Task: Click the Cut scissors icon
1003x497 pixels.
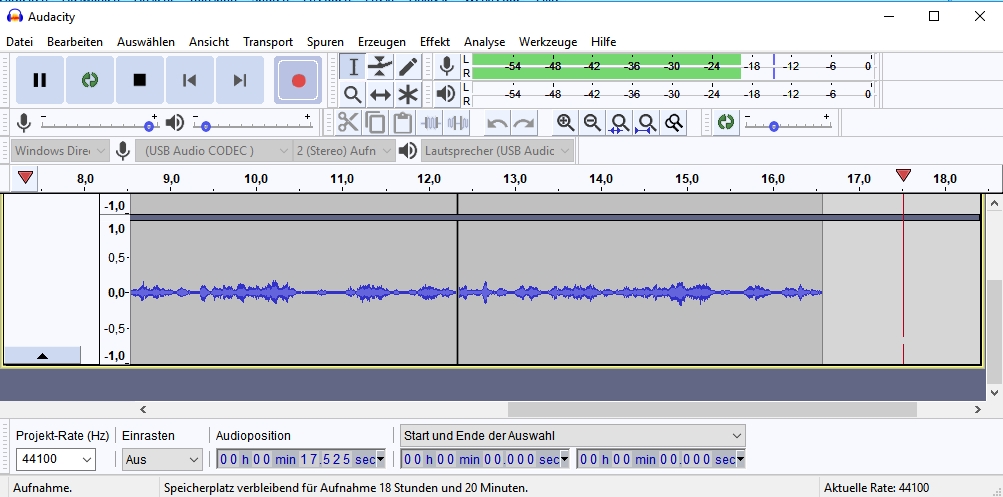Action: coord(349,122)
